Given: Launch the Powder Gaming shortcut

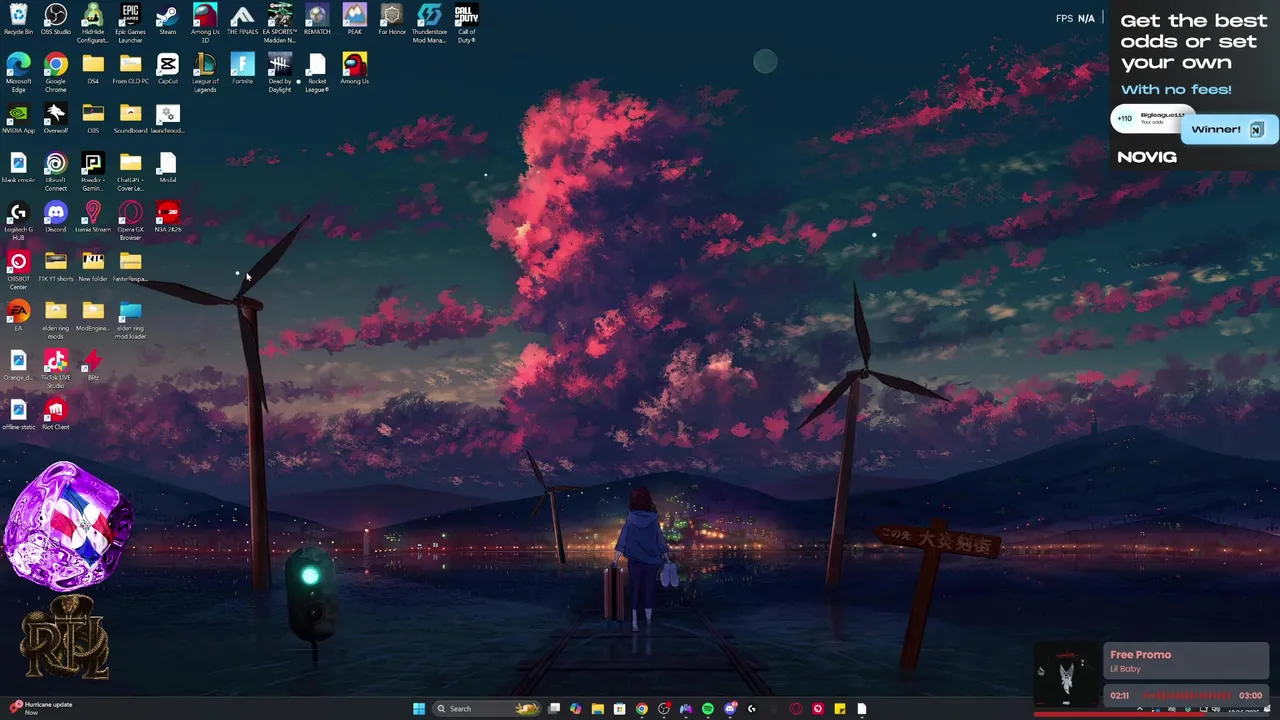Looking at the screenshot, I should point(93,172).
